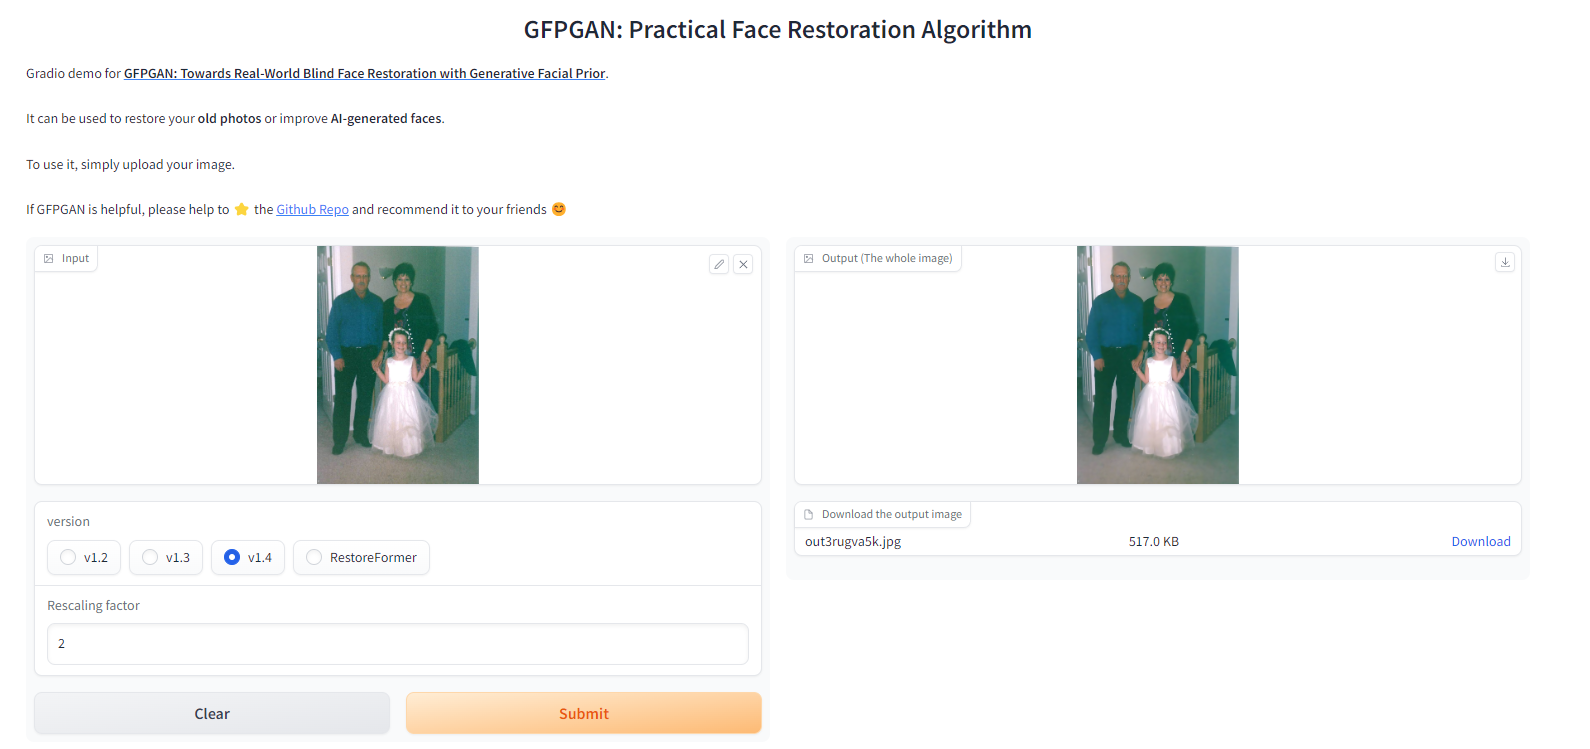Remove the input image with the X icon
Image resolution: width=1590 pixels, height=749 pixels.
pos(743,264)
